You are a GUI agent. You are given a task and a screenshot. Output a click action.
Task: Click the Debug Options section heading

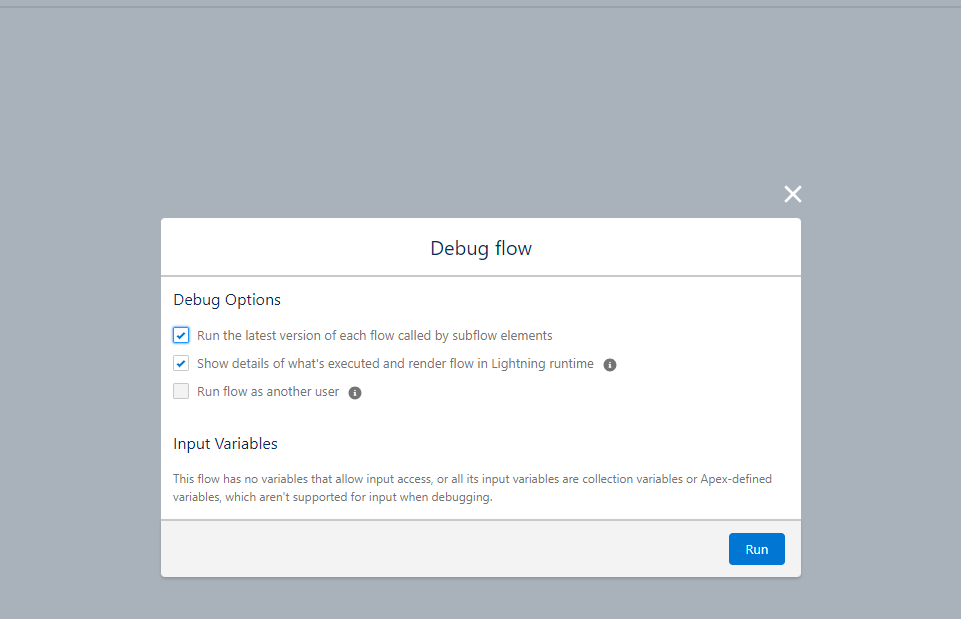click(x=227, y=300)
